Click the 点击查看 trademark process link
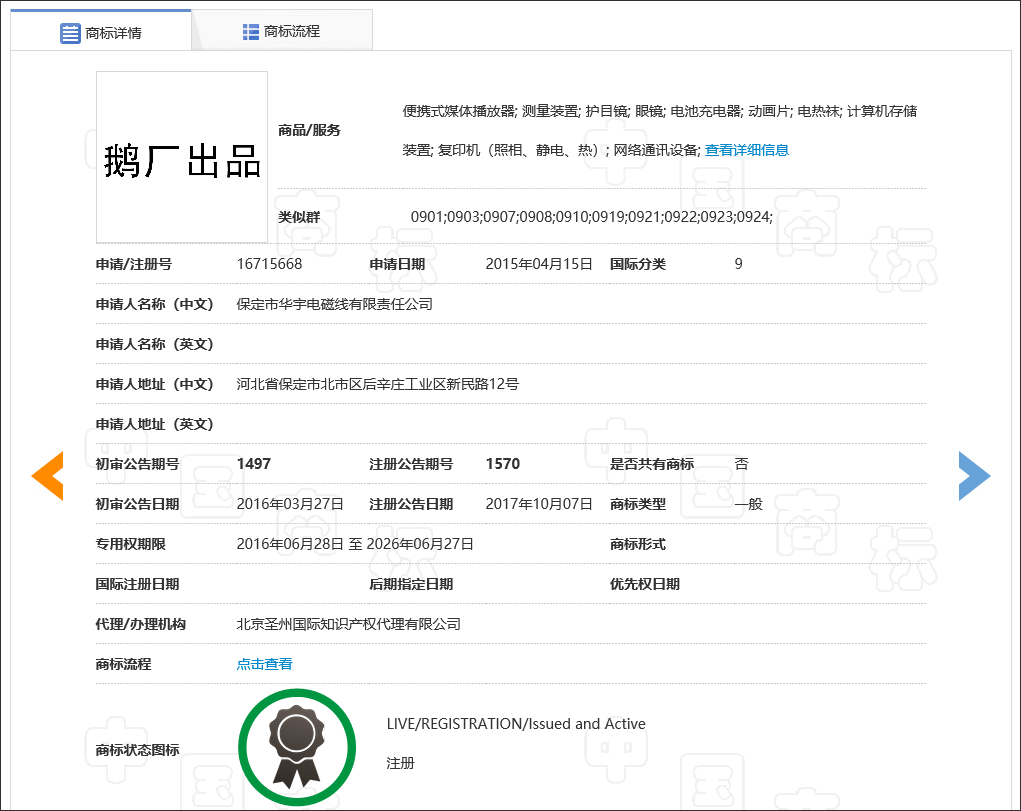The height and width of the screenshot is (811, 1021). point(264,664)
